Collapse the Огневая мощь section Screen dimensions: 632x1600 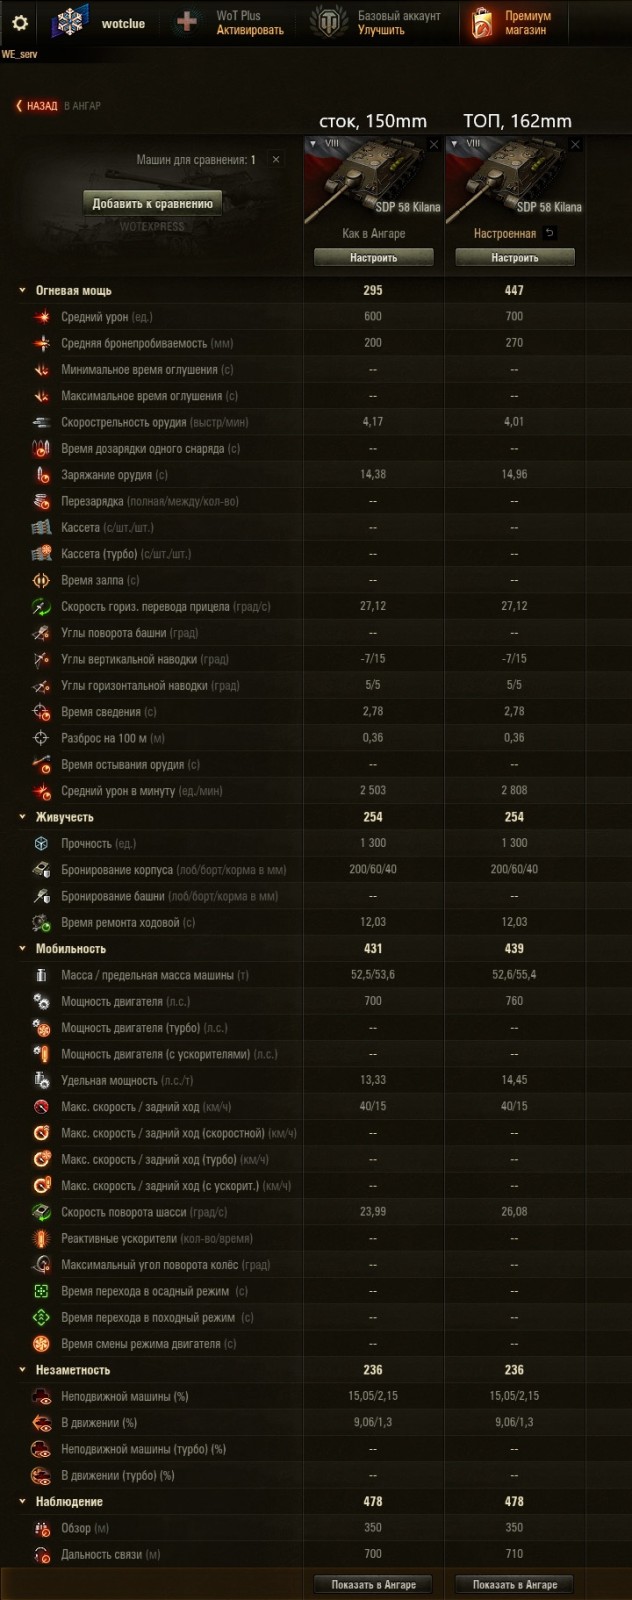(x=22, y=289)
